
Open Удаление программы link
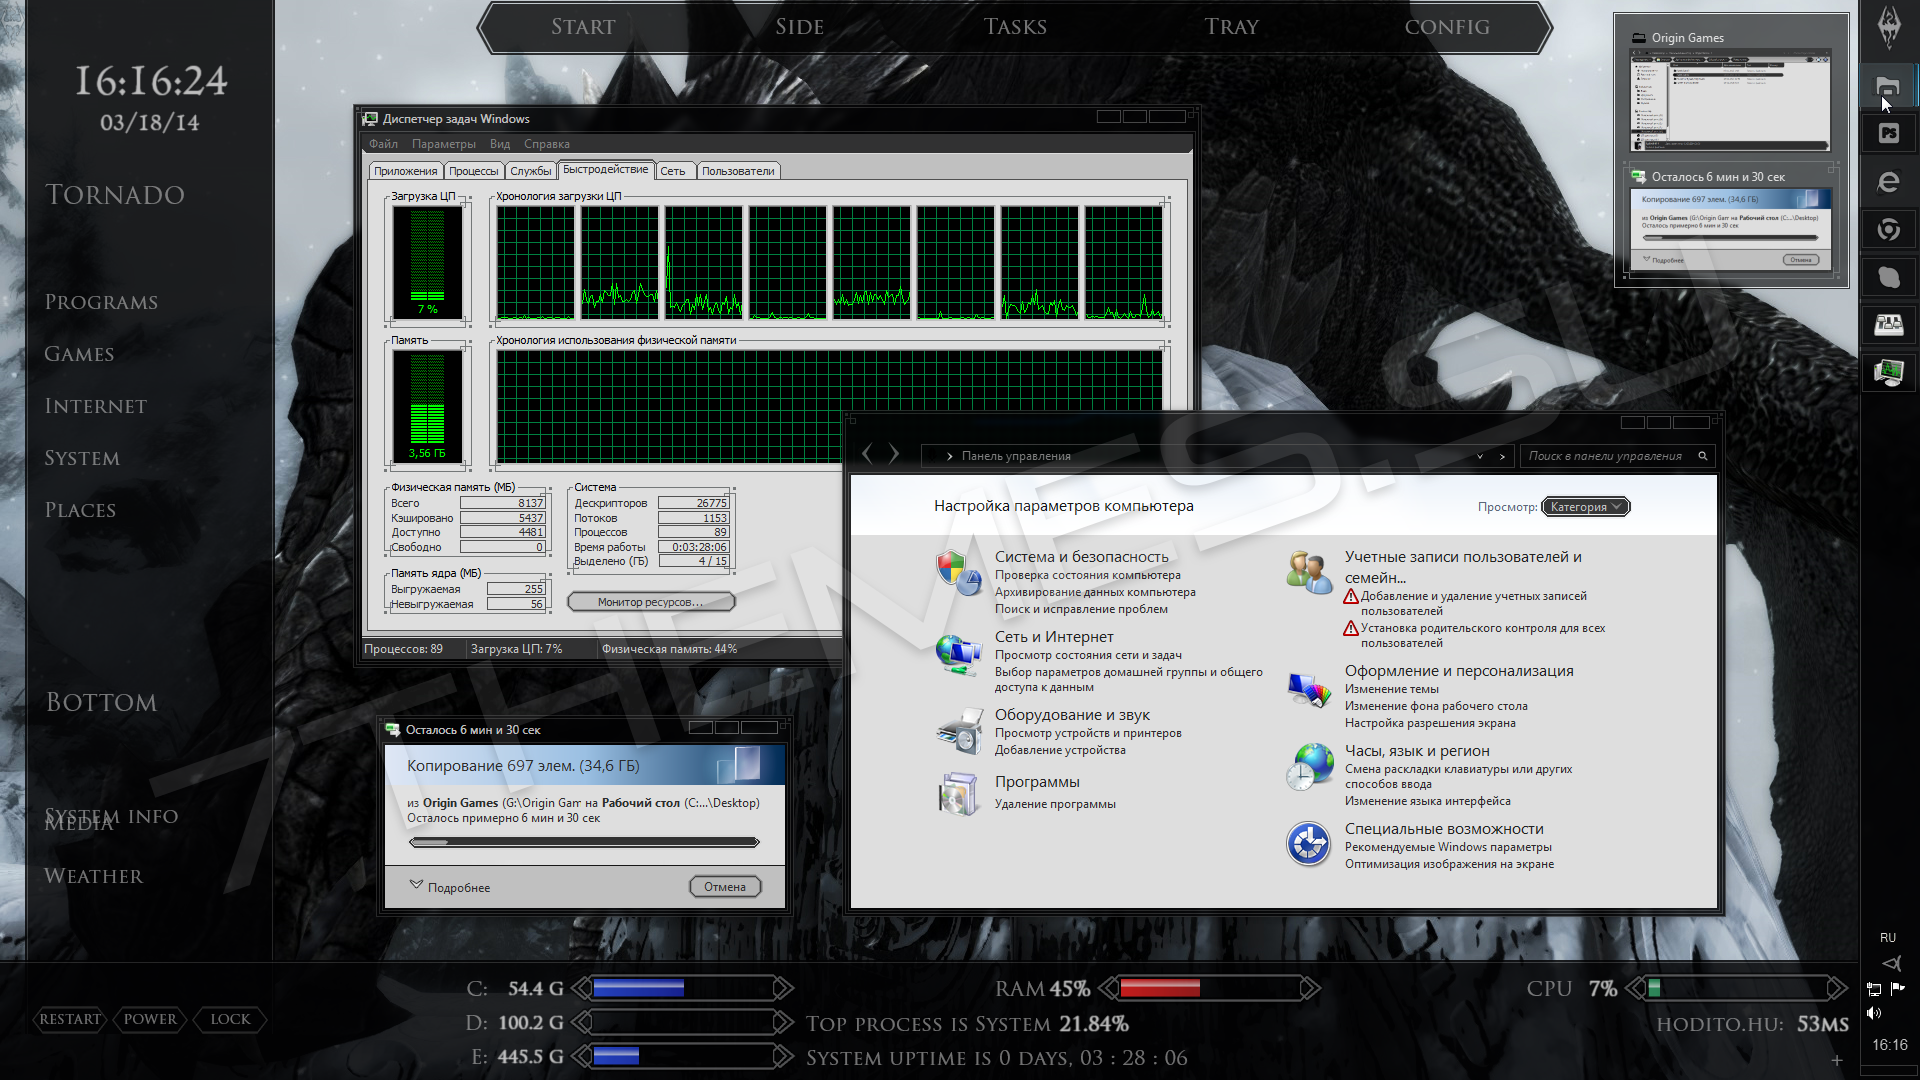point(1055,804)
